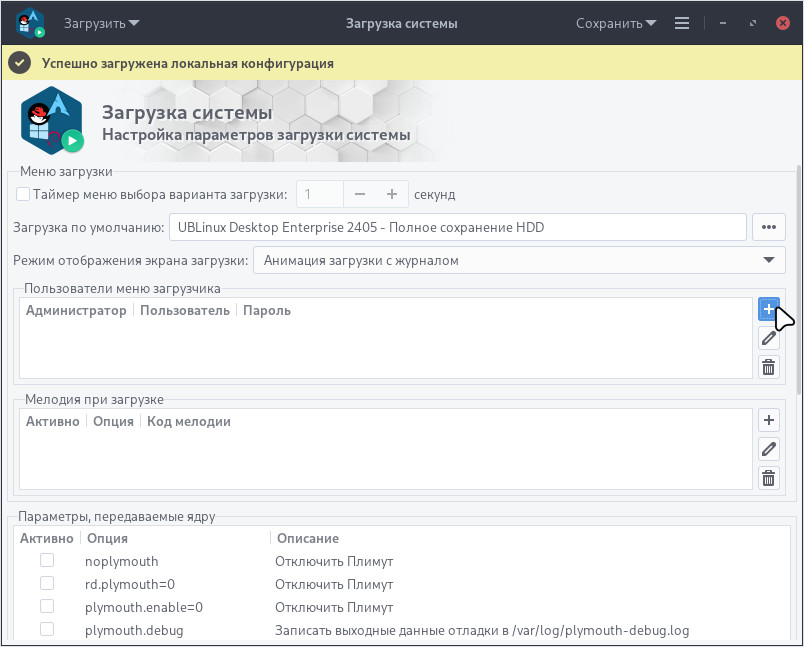Click the app logo icon in title bar
Image resolution: width=804 pixels, height=647 pixels.
pos(30,24)
